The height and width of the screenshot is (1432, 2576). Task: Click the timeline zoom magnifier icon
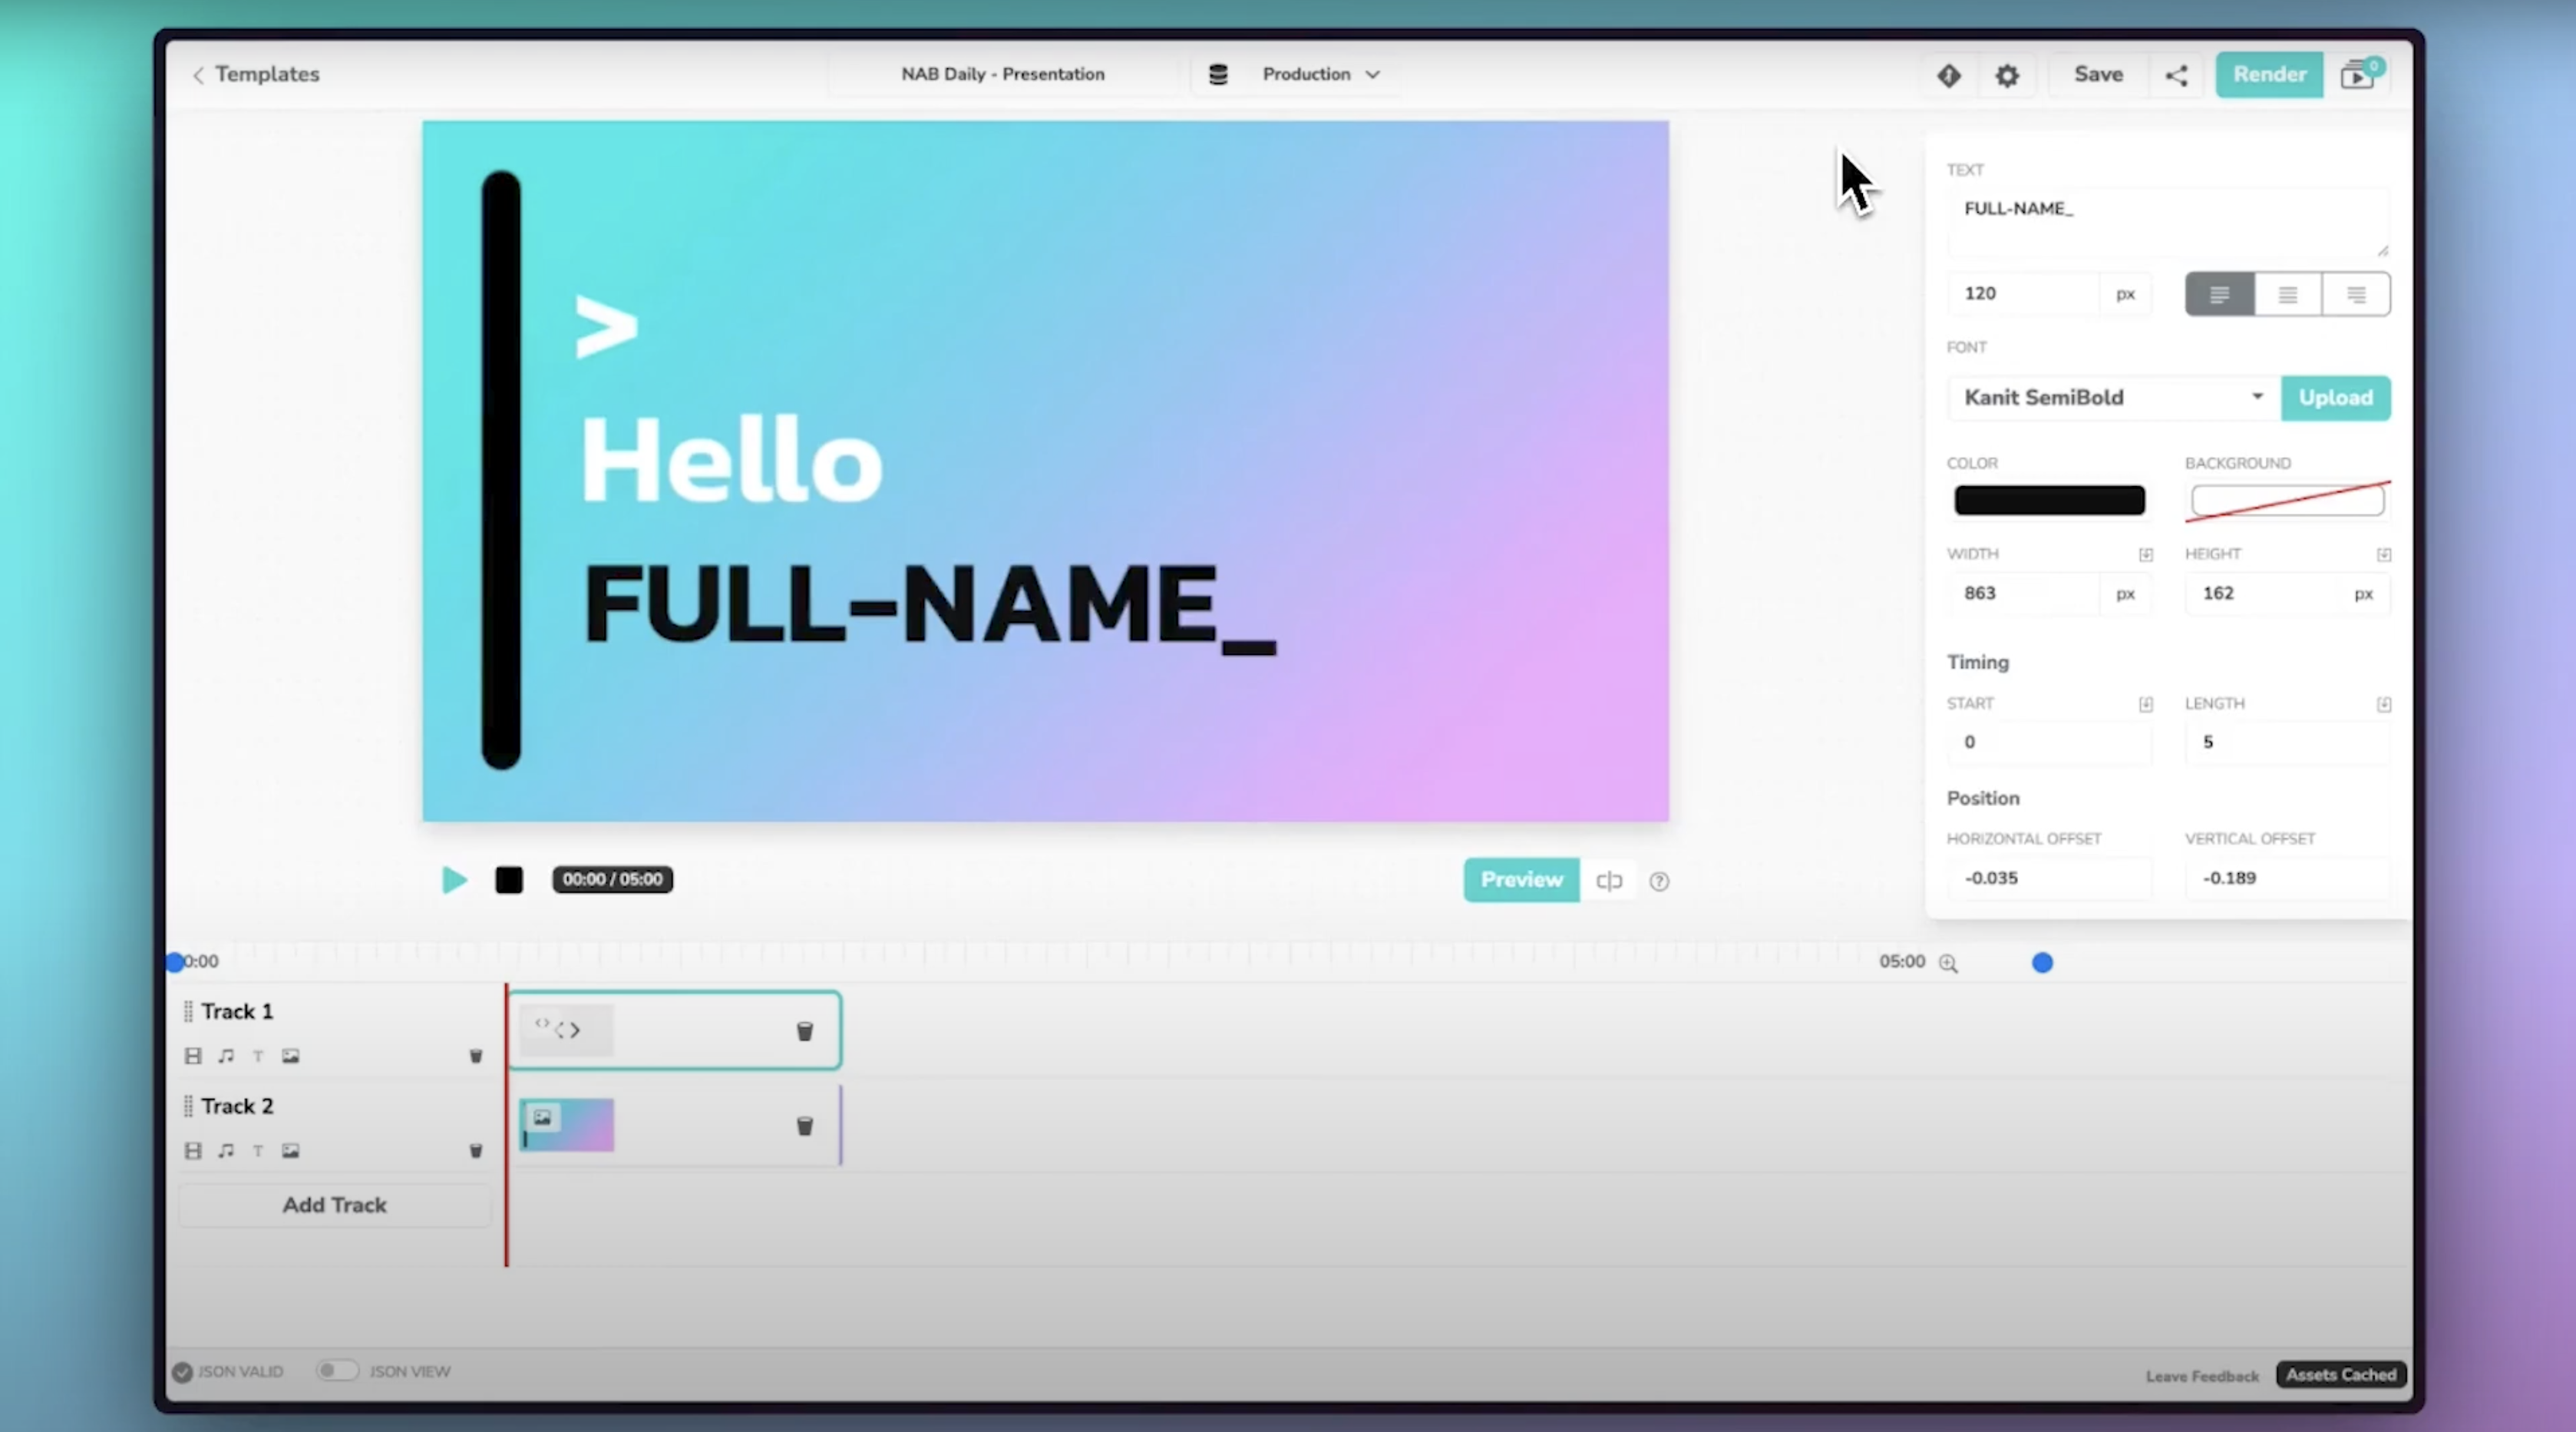[x=1948, y=962]
